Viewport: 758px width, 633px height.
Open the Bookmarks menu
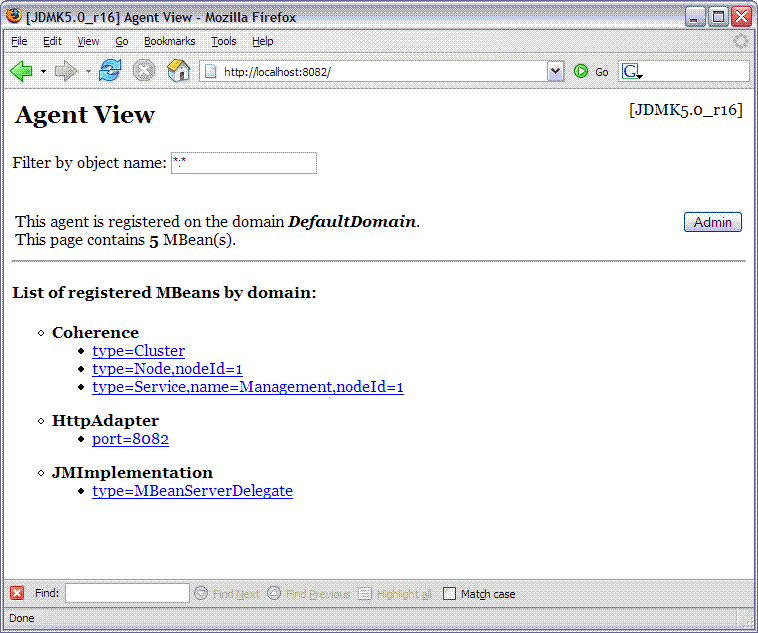coord(170,42)
